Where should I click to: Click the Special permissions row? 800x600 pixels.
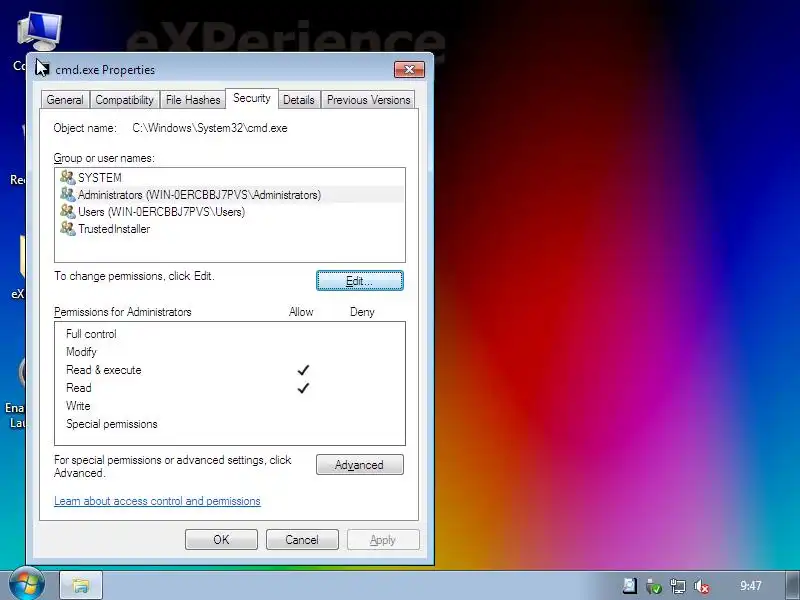230,424
